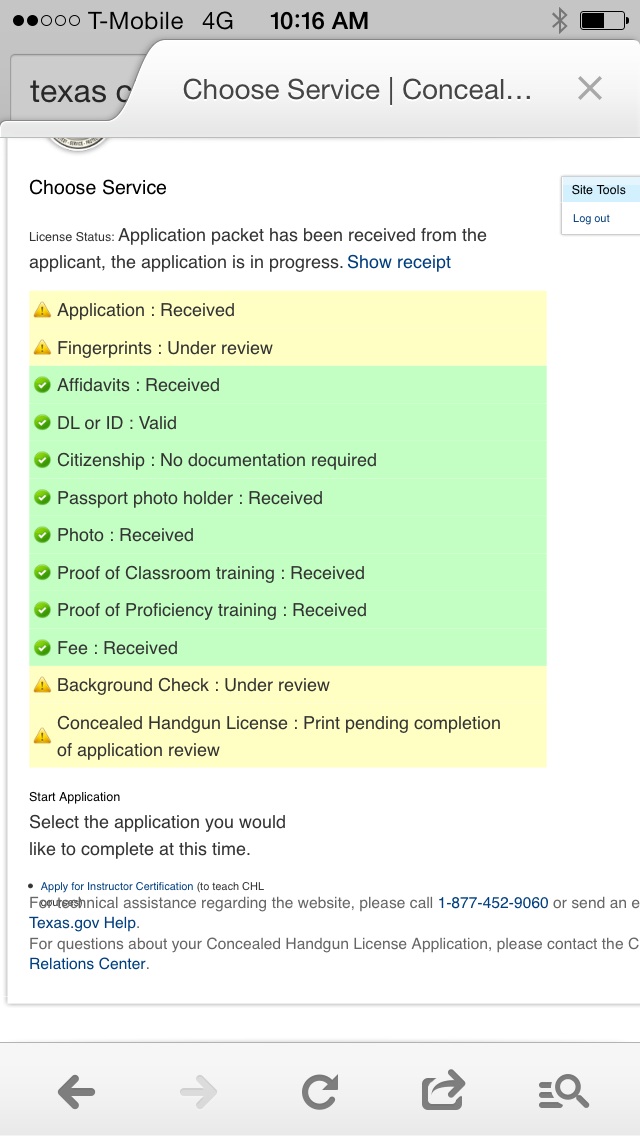Image resolution: width=640 pixels, height=1136 pixels.
Task: Select the Choose Service | Conceal… tab
Action: [356, 90]
